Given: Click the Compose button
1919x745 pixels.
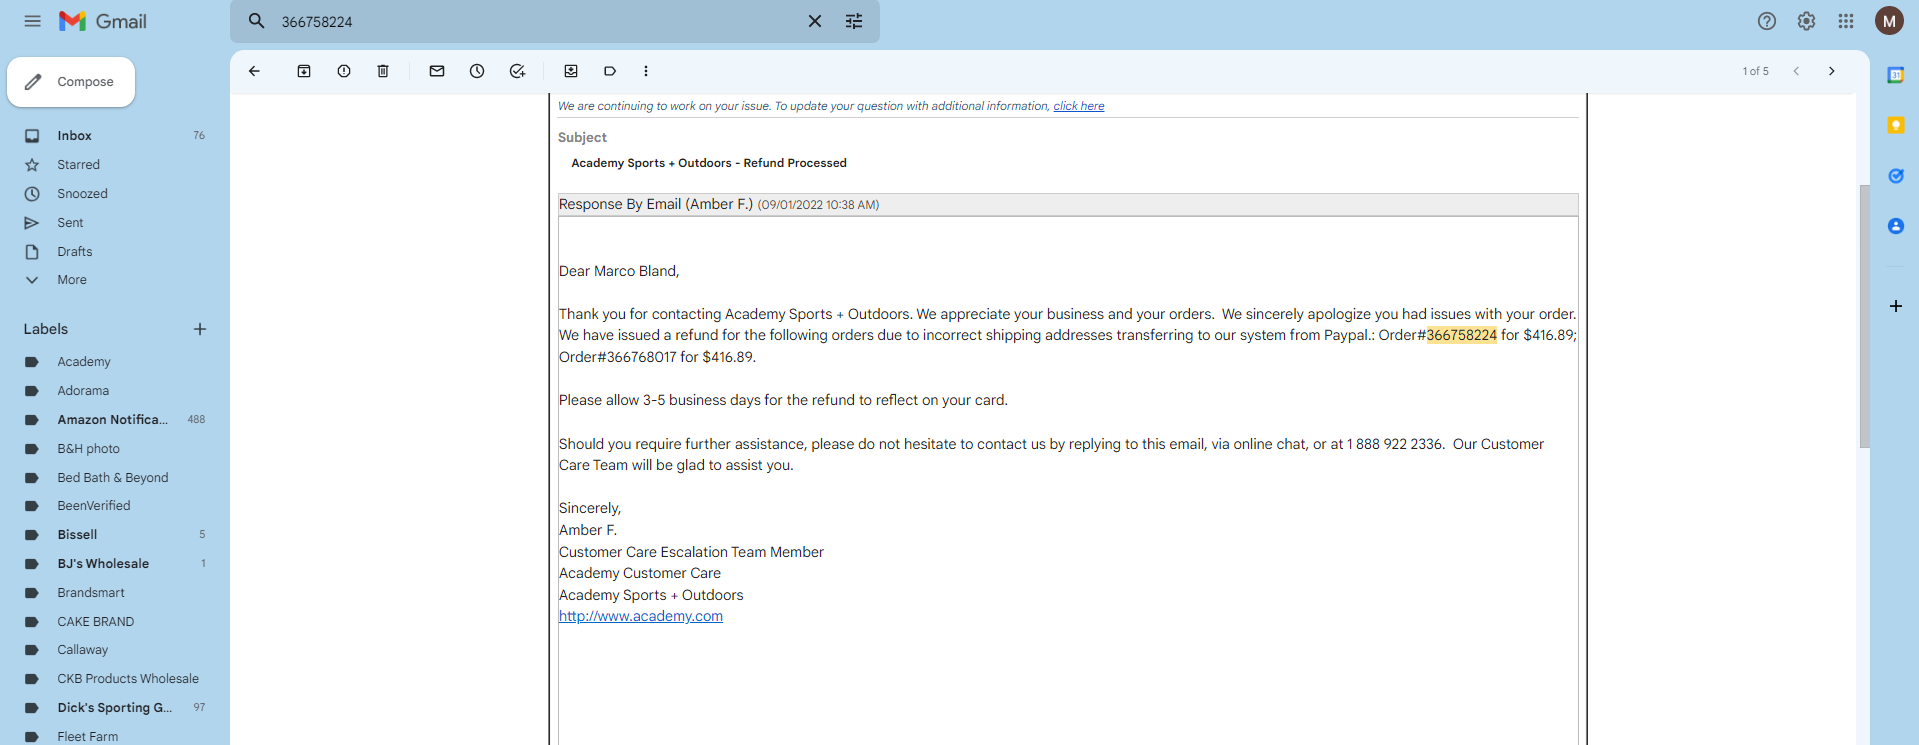Looking at the screenshot, I should point(71,82).
